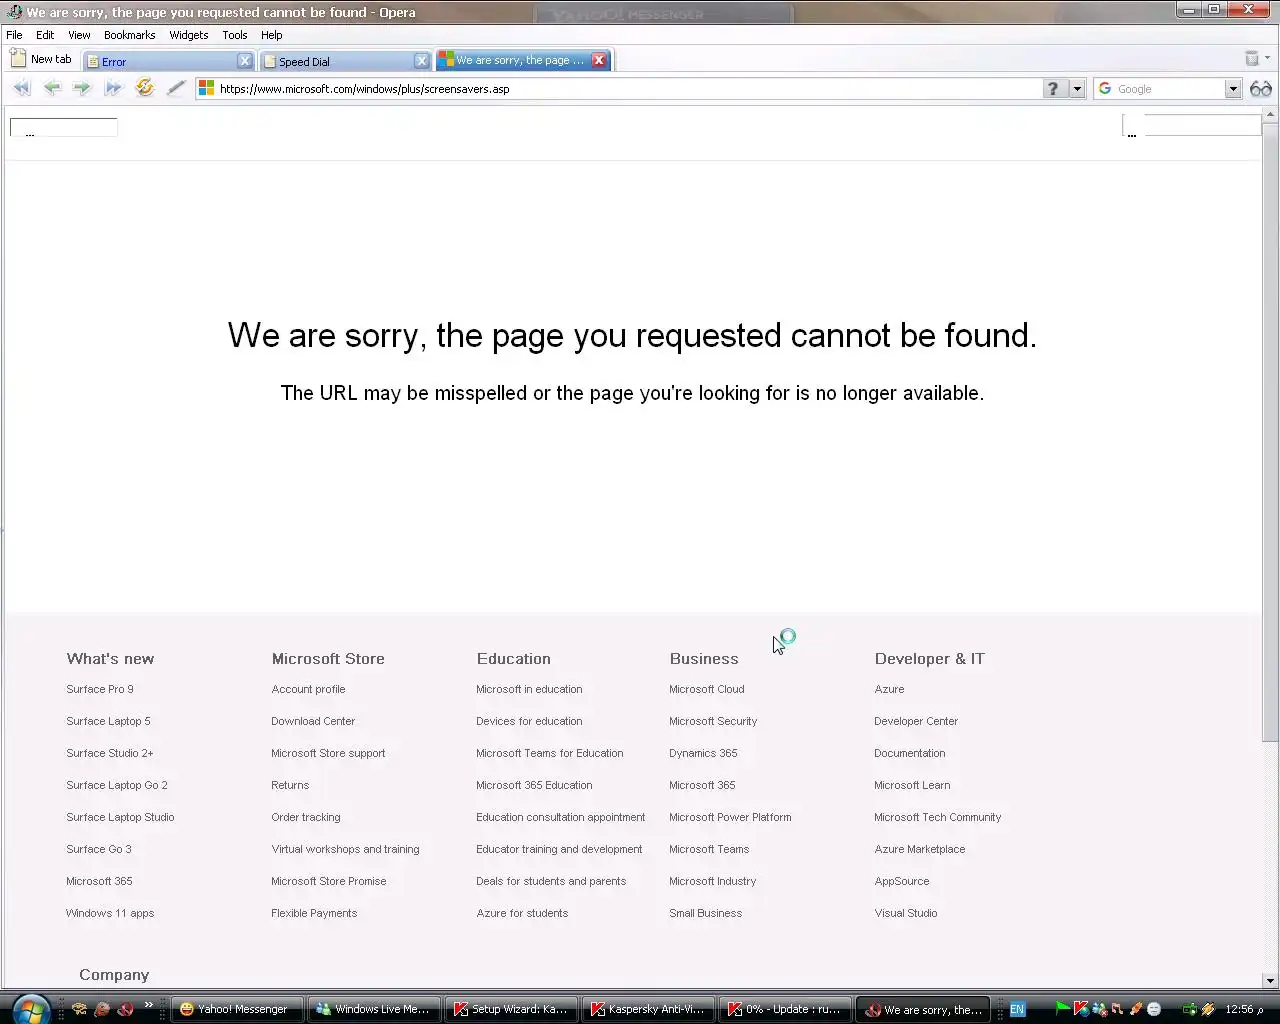Click the Wand pencil icon

[x=176, y=88]
